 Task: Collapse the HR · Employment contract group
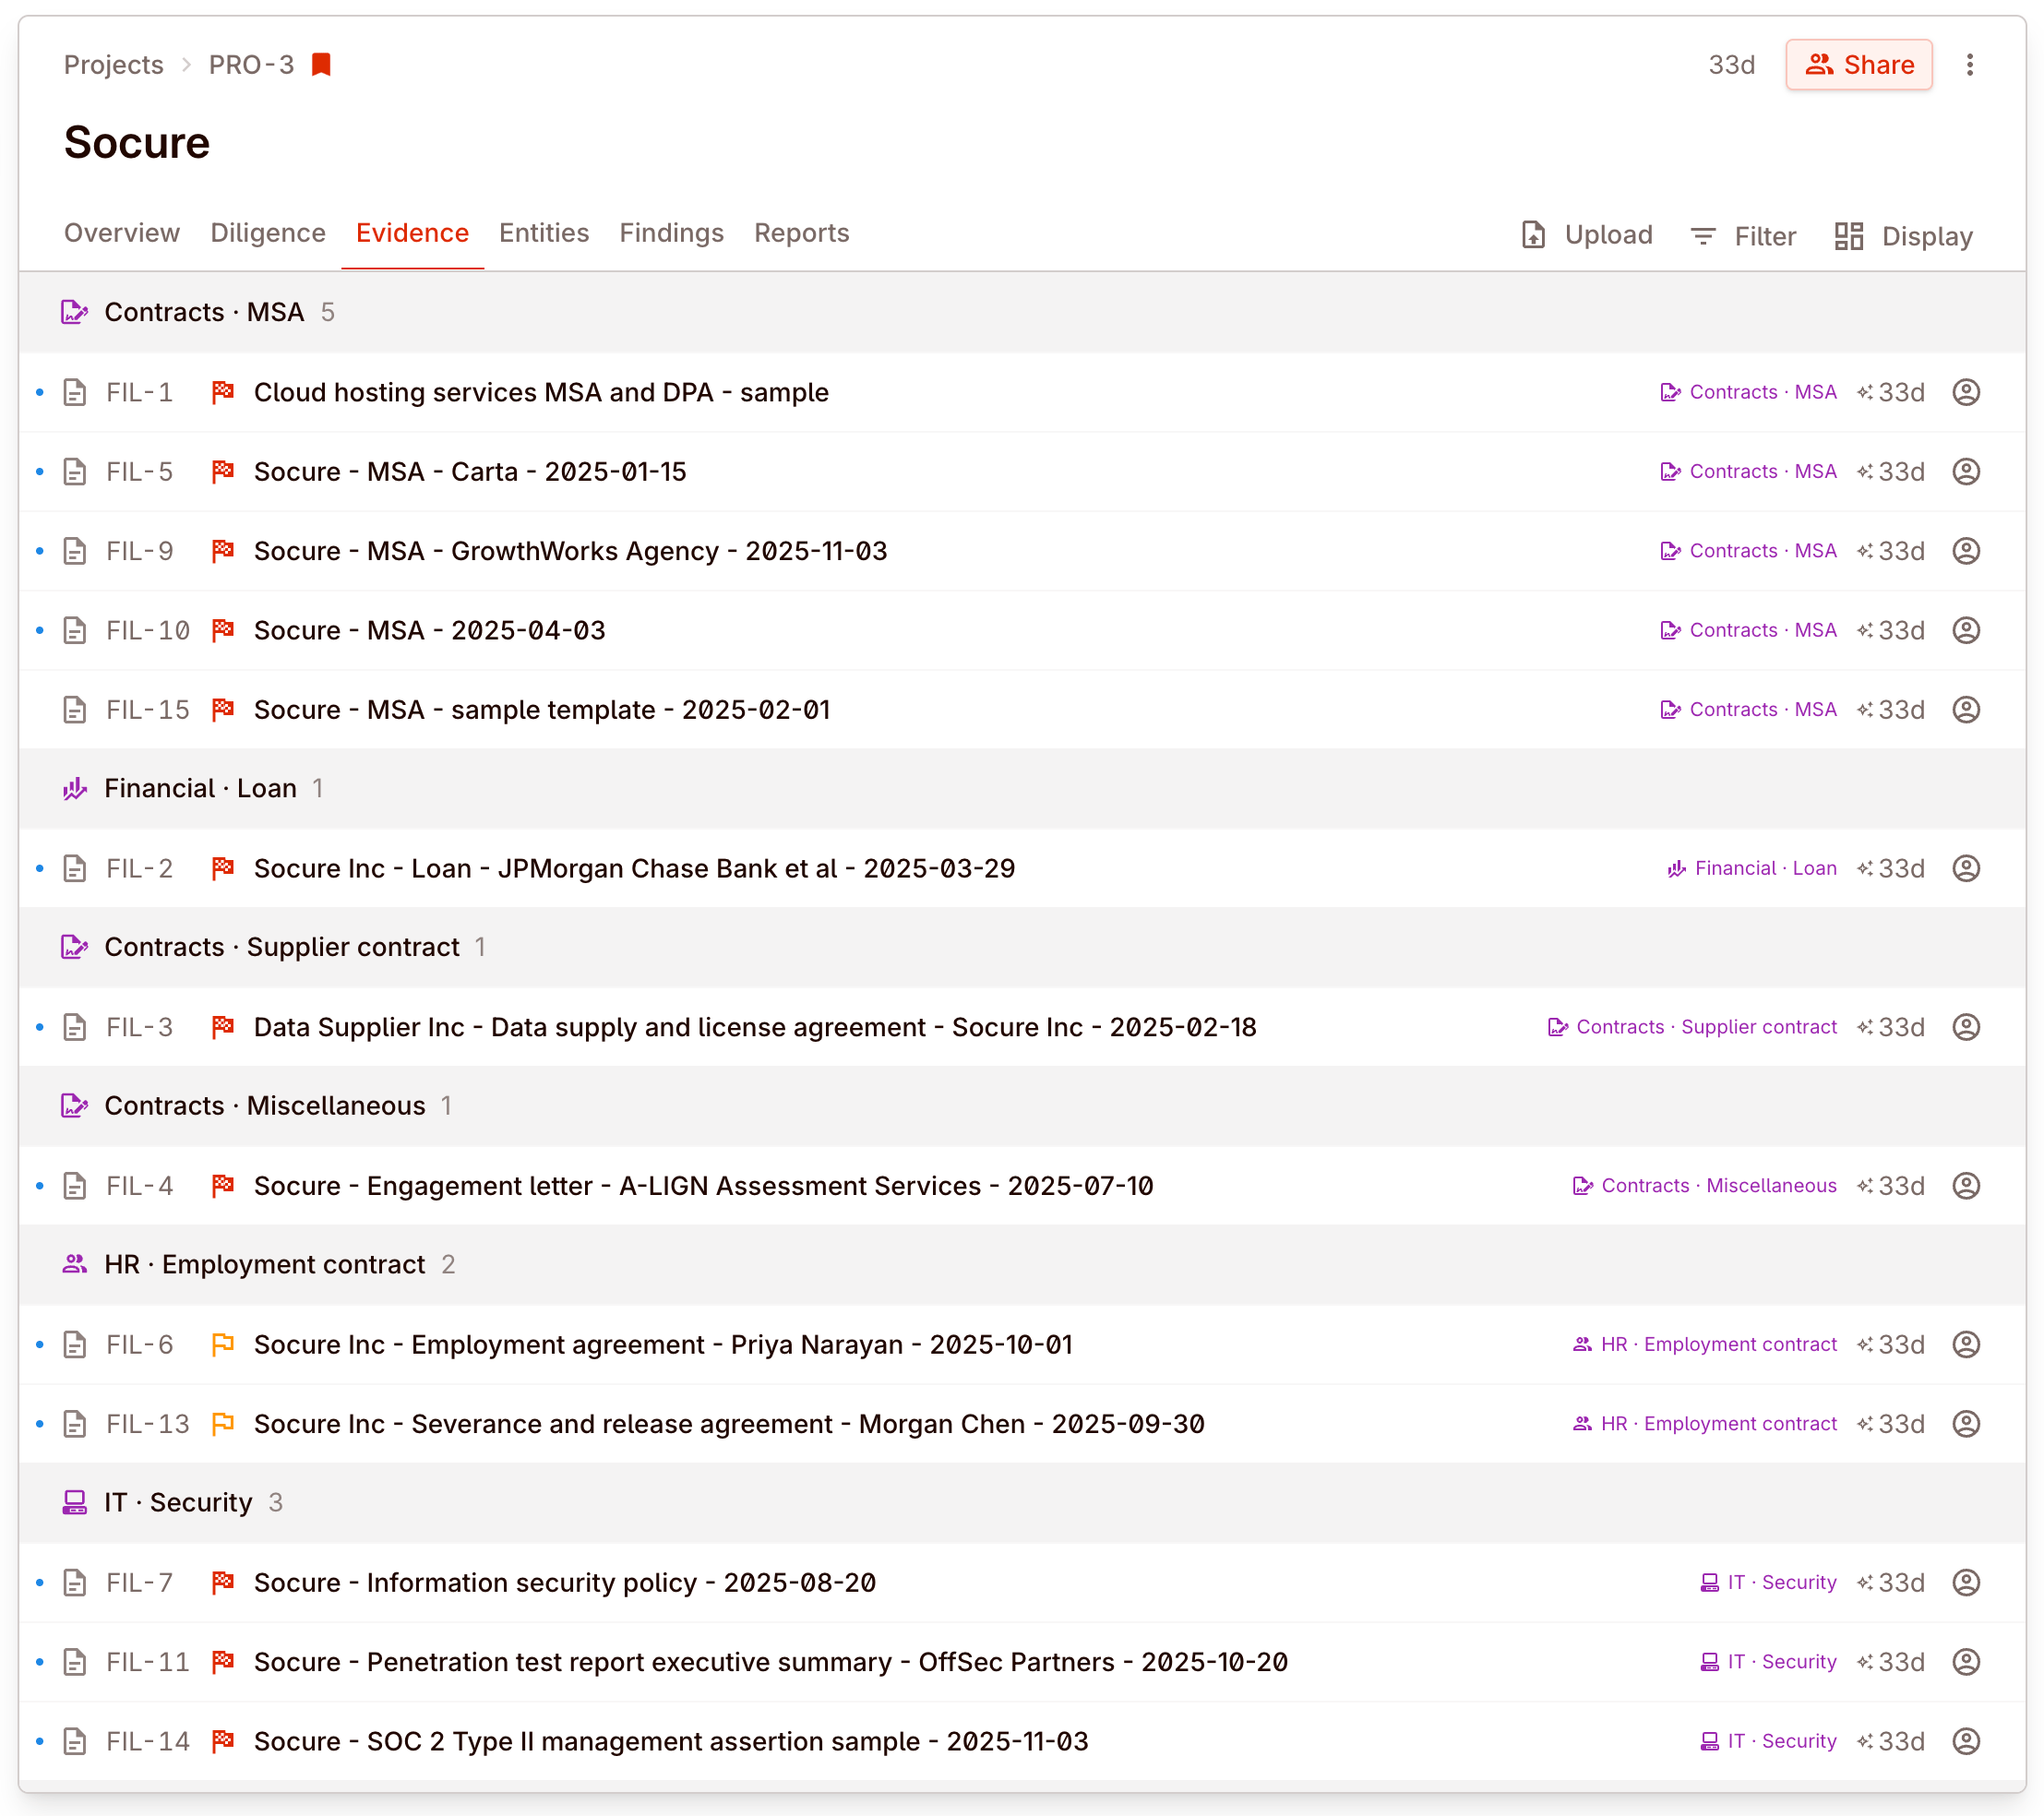264,1264
